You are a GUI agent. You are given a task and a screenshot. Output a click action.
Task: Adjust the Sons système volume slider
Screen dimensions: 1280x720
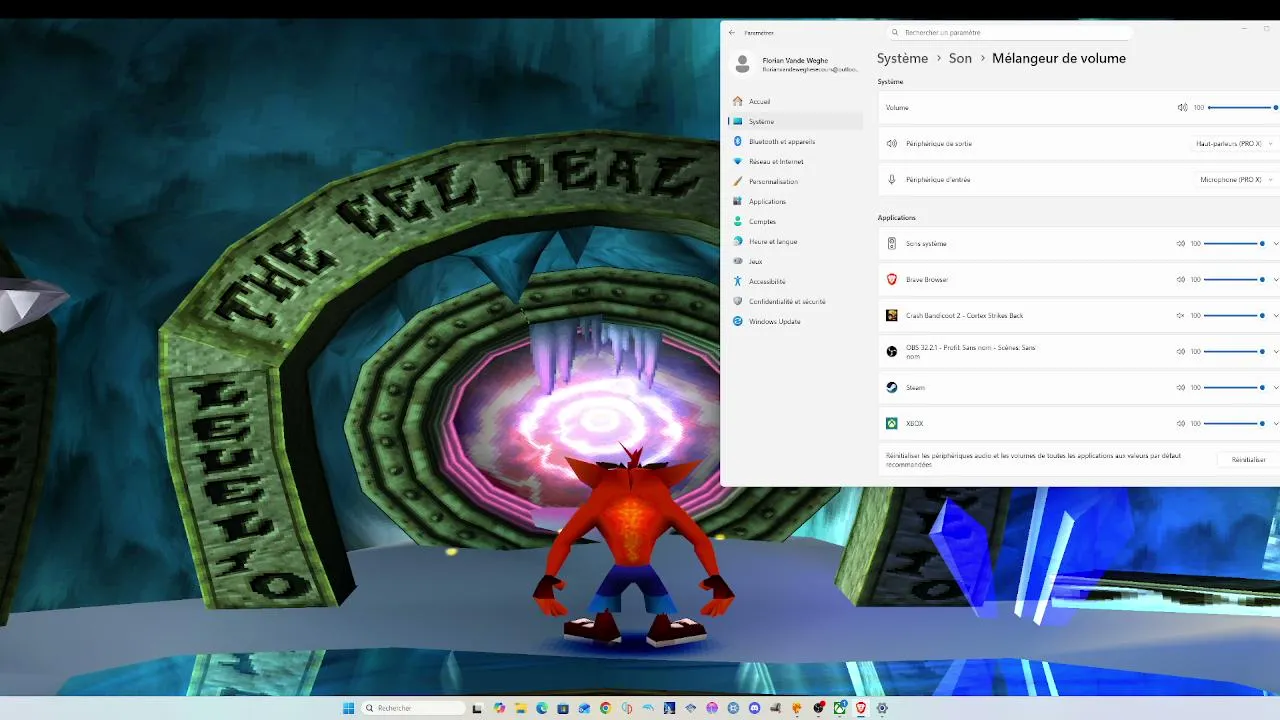pyautogui.click(x=1235, y=243)
